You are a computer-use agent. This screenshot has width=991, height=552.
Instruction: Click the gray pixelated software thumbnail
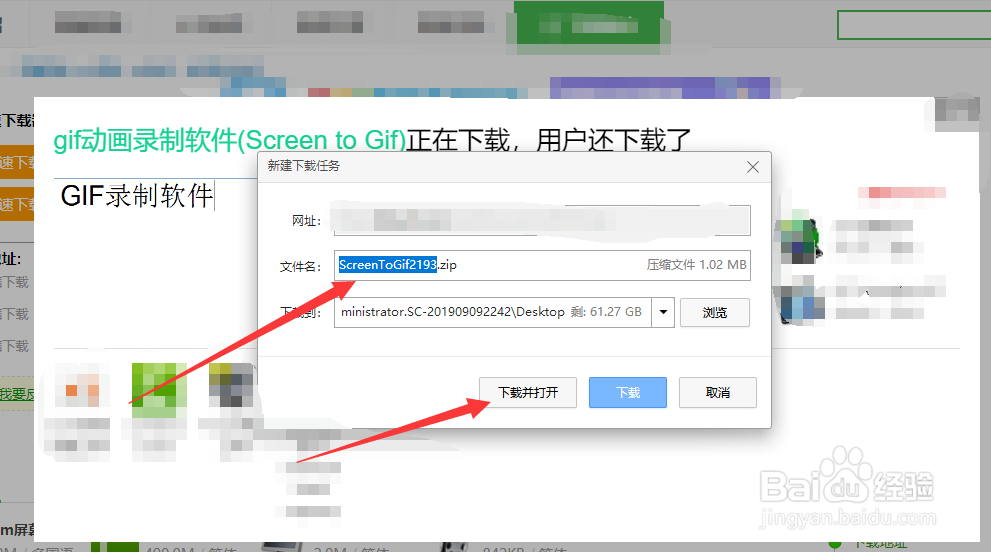click(x=231, y=386)
